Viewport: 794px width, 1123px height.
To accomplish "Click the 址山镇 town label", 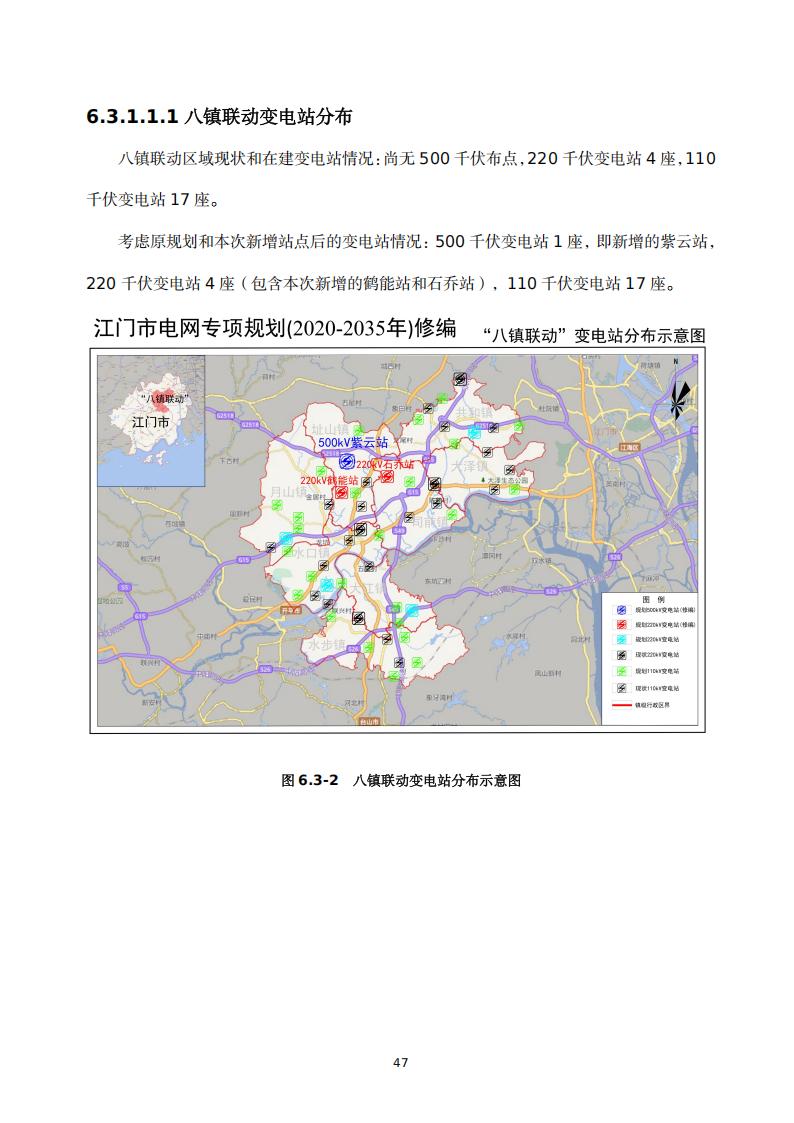I will [329, 429].
